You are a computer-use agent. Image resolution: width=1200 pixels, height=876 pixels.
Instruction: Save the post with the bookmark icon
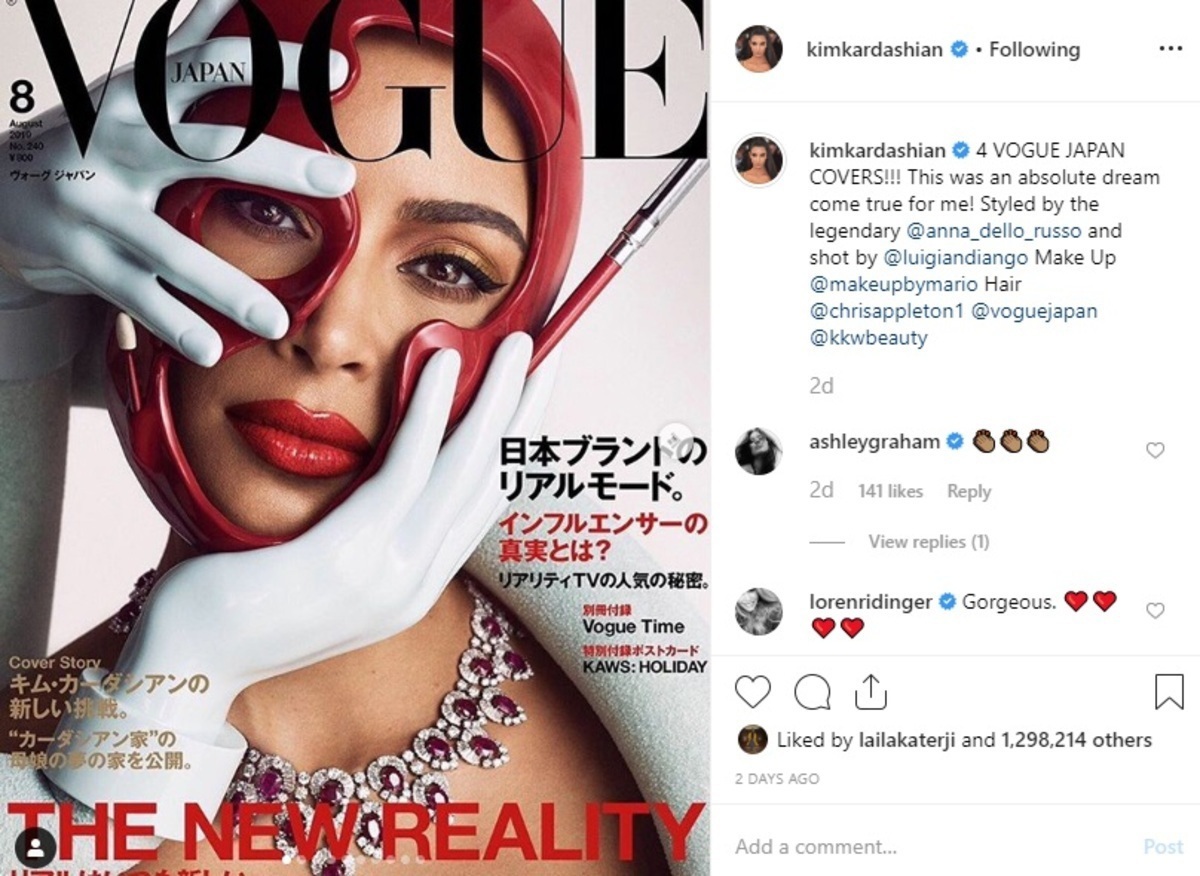[x=1169, y=692]
